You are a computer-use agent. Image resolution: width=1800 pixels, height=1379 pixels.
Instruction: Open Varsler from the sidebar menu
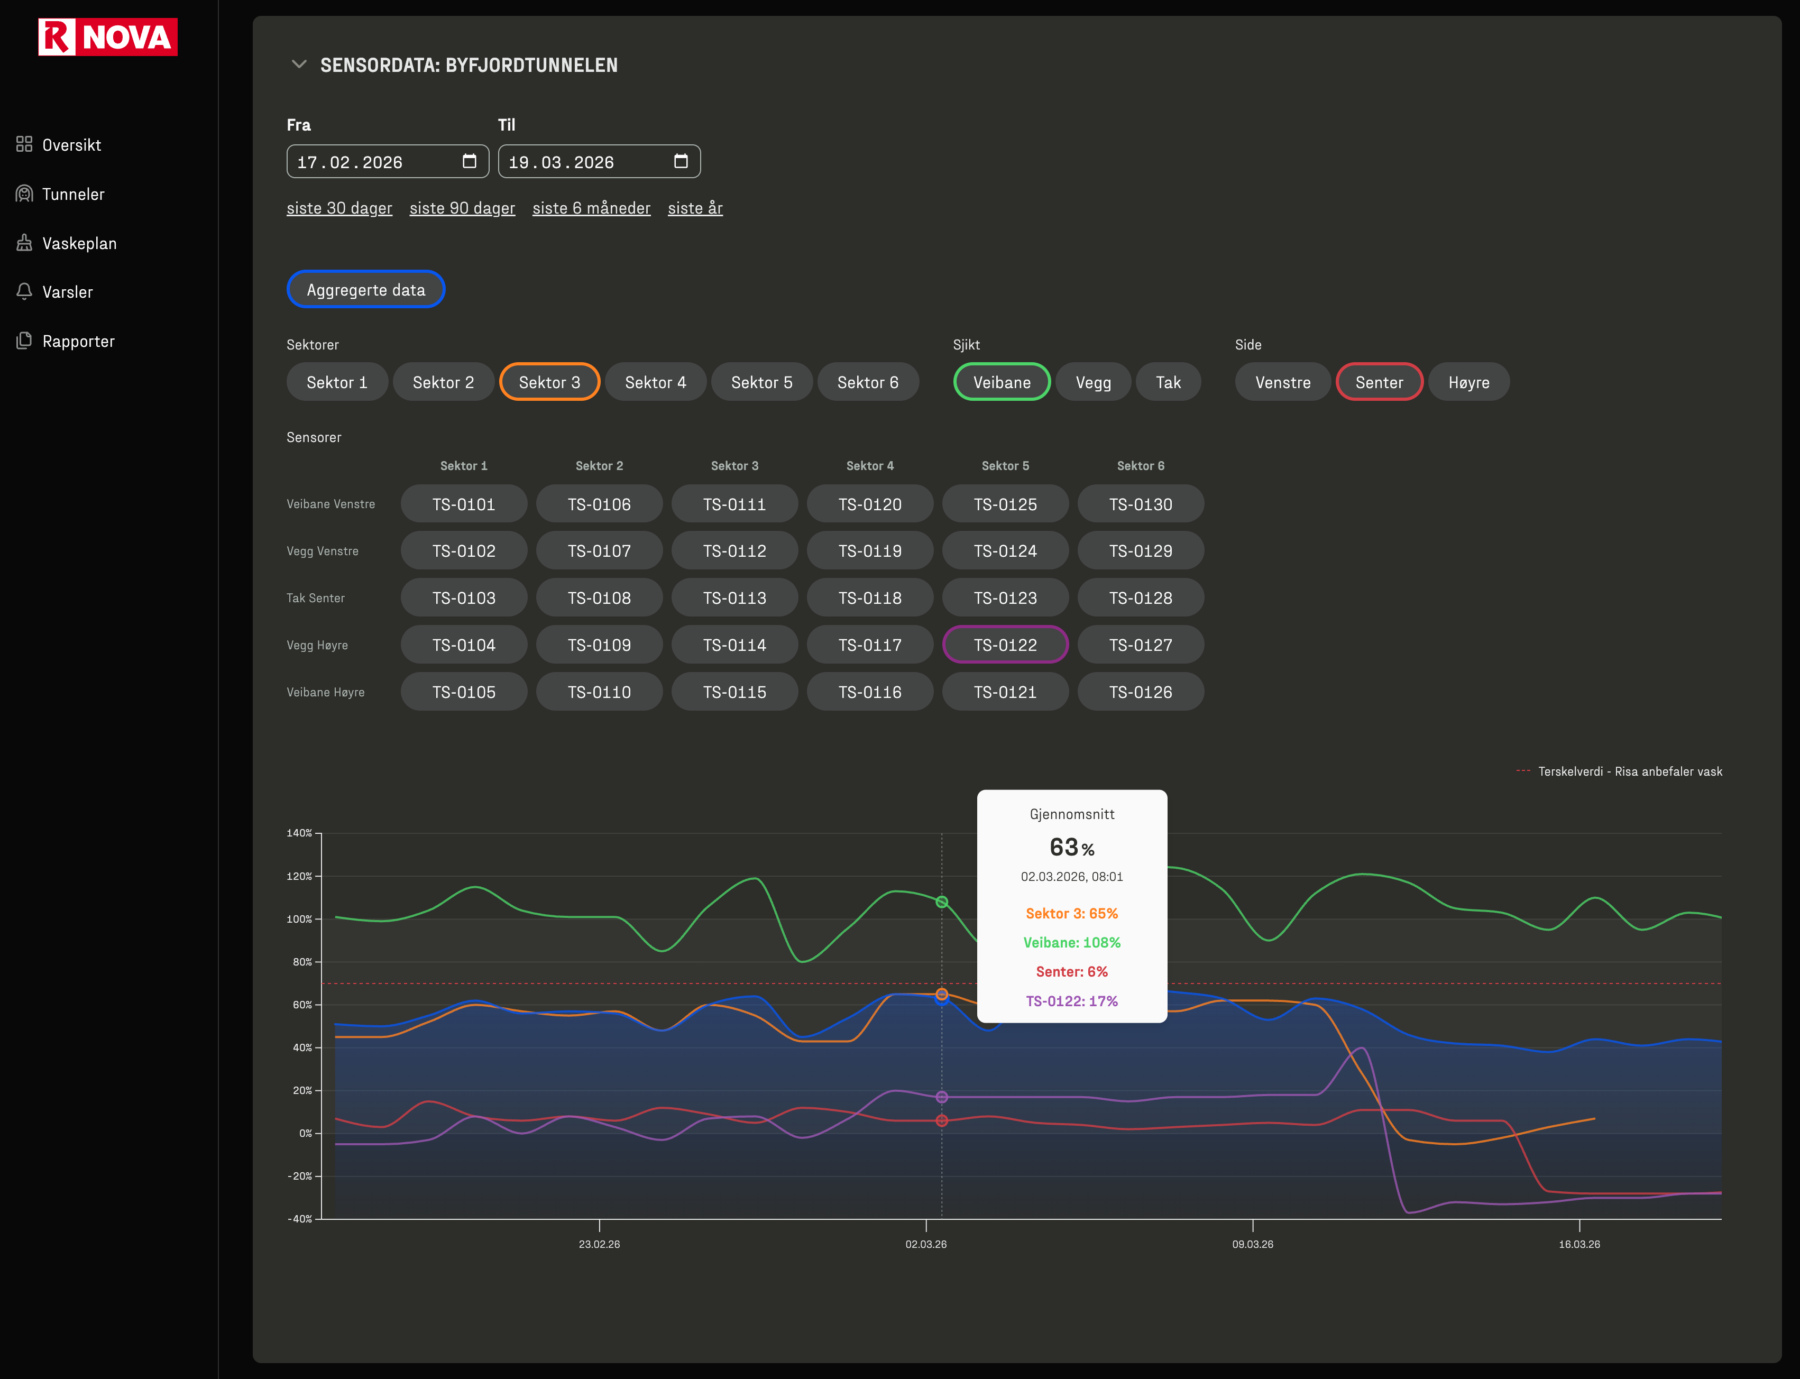coord(67,292)
